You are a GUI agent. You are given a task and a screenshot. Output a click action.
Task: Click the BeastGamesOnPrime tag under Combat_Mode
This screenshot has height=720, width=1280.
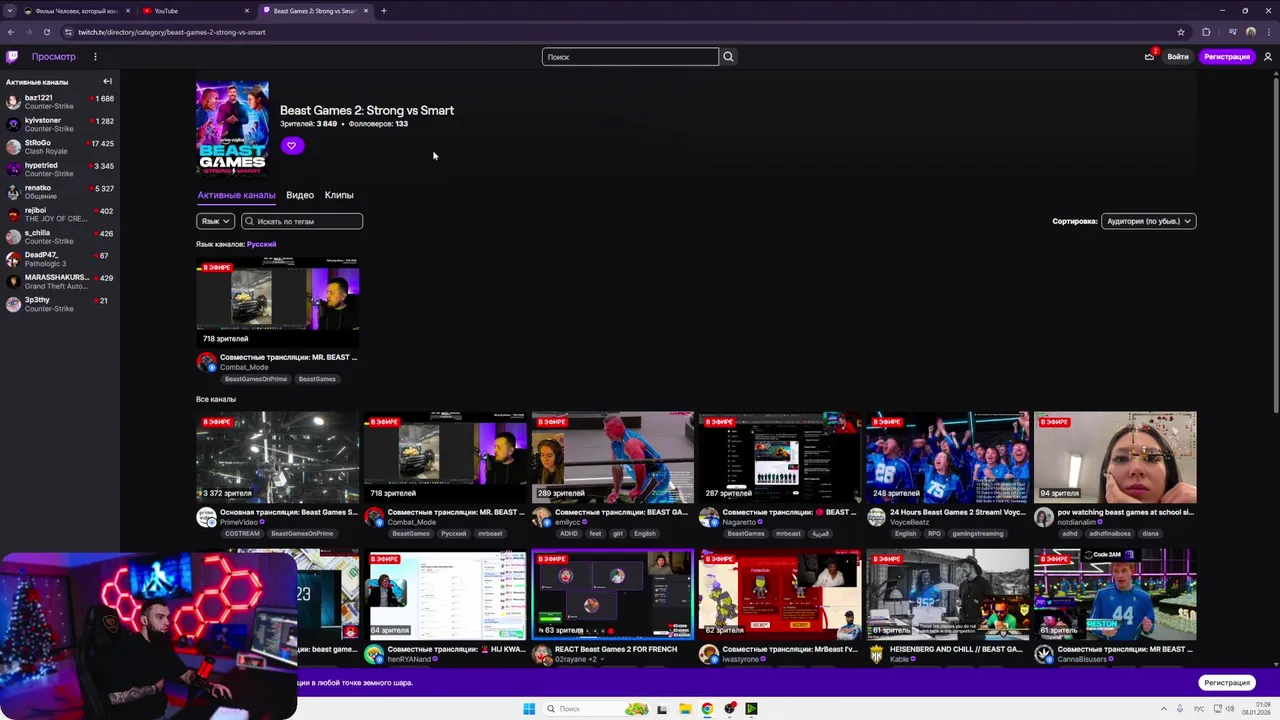[x=256, y=379]
